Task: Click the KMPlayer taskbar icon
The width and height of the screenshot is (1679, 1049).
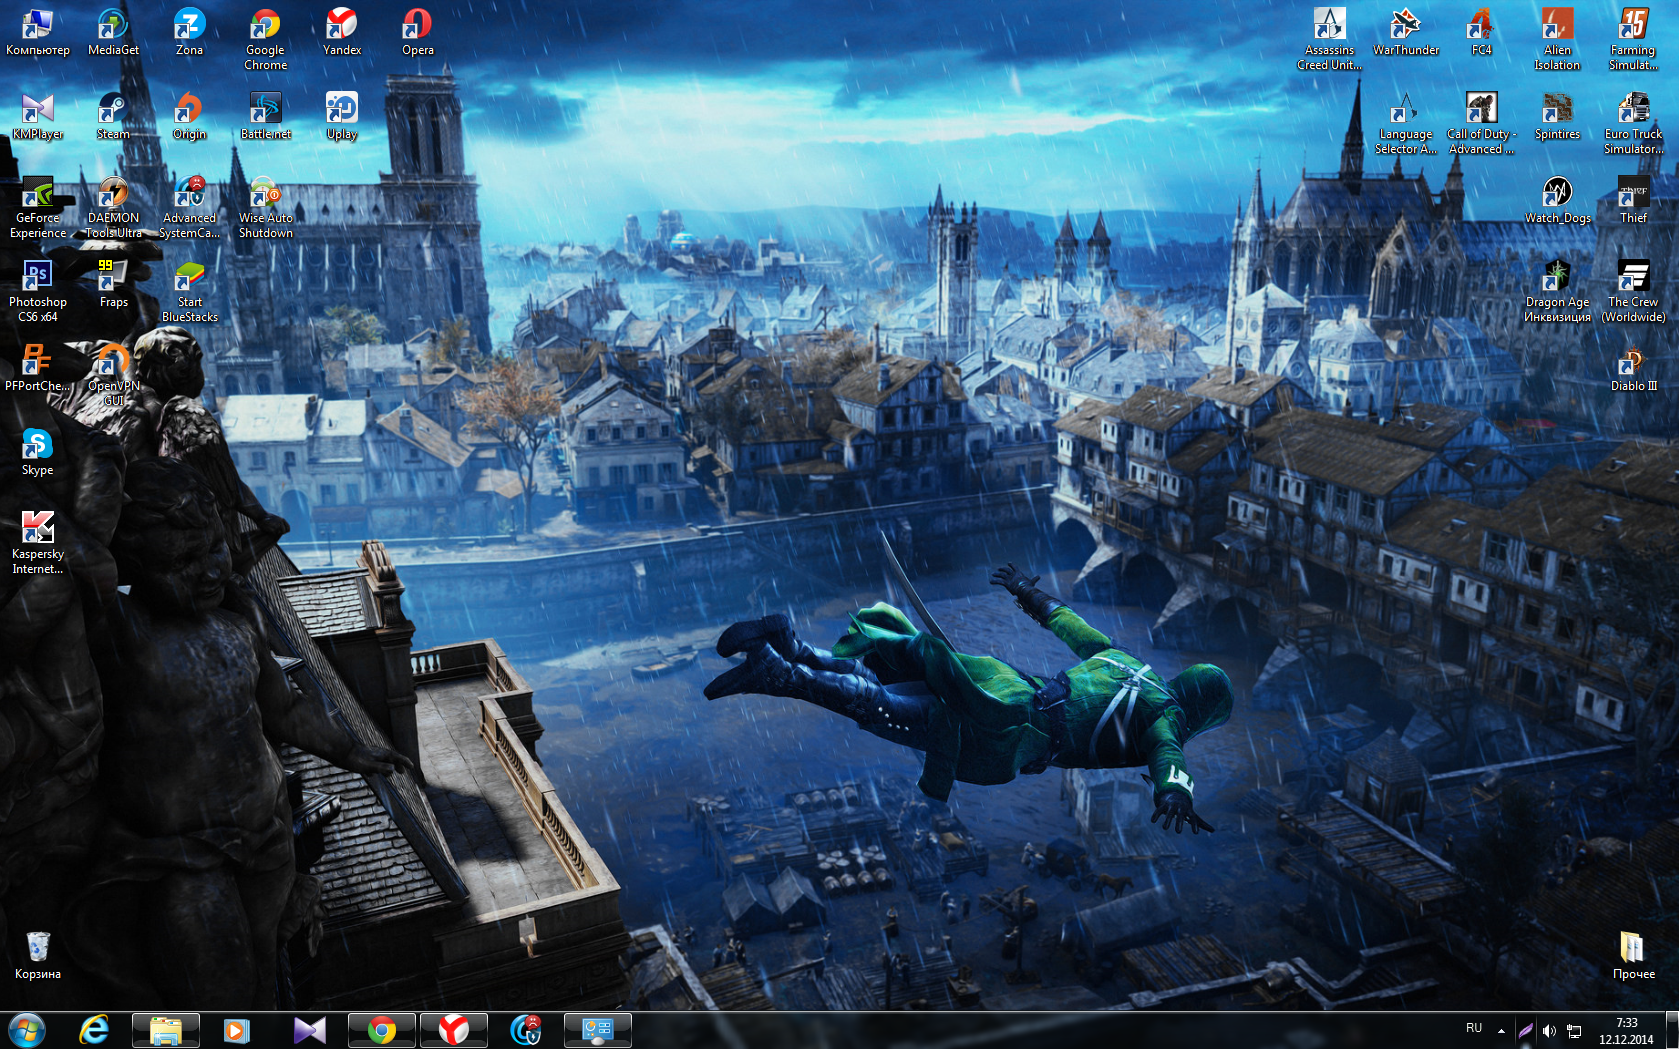Action: pyautogui.click(x=309, y=1030)
